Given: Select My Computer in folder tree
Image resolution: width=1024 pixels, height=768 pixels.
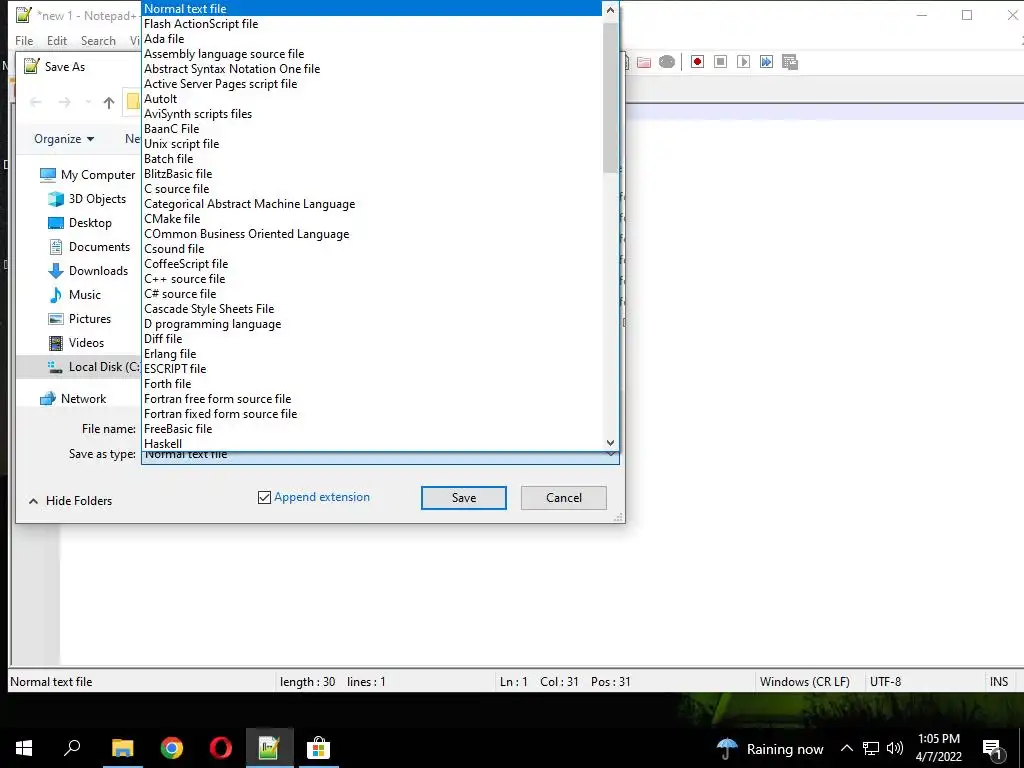Looking at the screenshot, I should (87, 175).
